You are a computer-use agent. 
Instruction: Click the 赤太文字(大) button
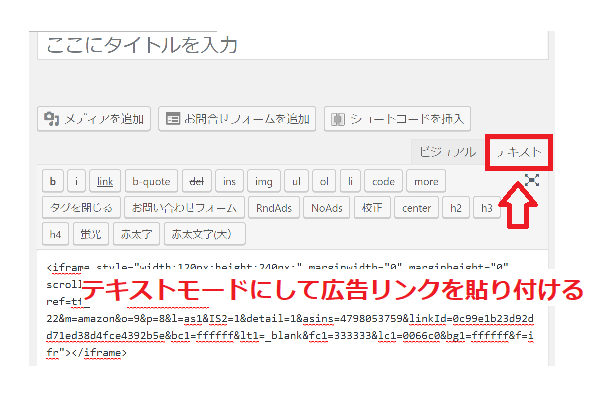(205, 234)
